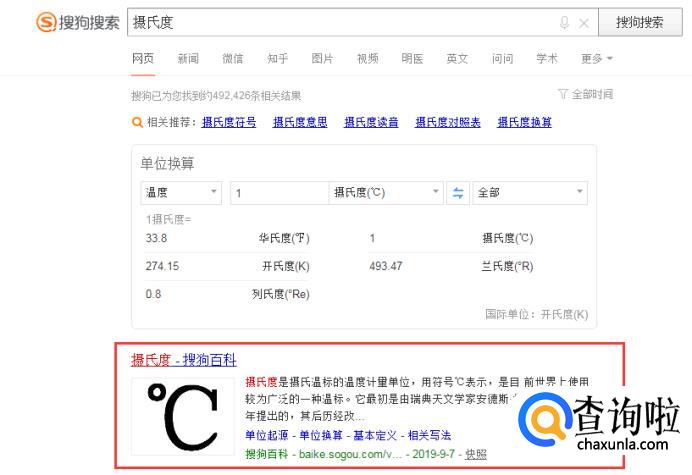Click the 单位换算 widget heading
This screenshot has height=475, width=692.
click(x=167, y=164)
